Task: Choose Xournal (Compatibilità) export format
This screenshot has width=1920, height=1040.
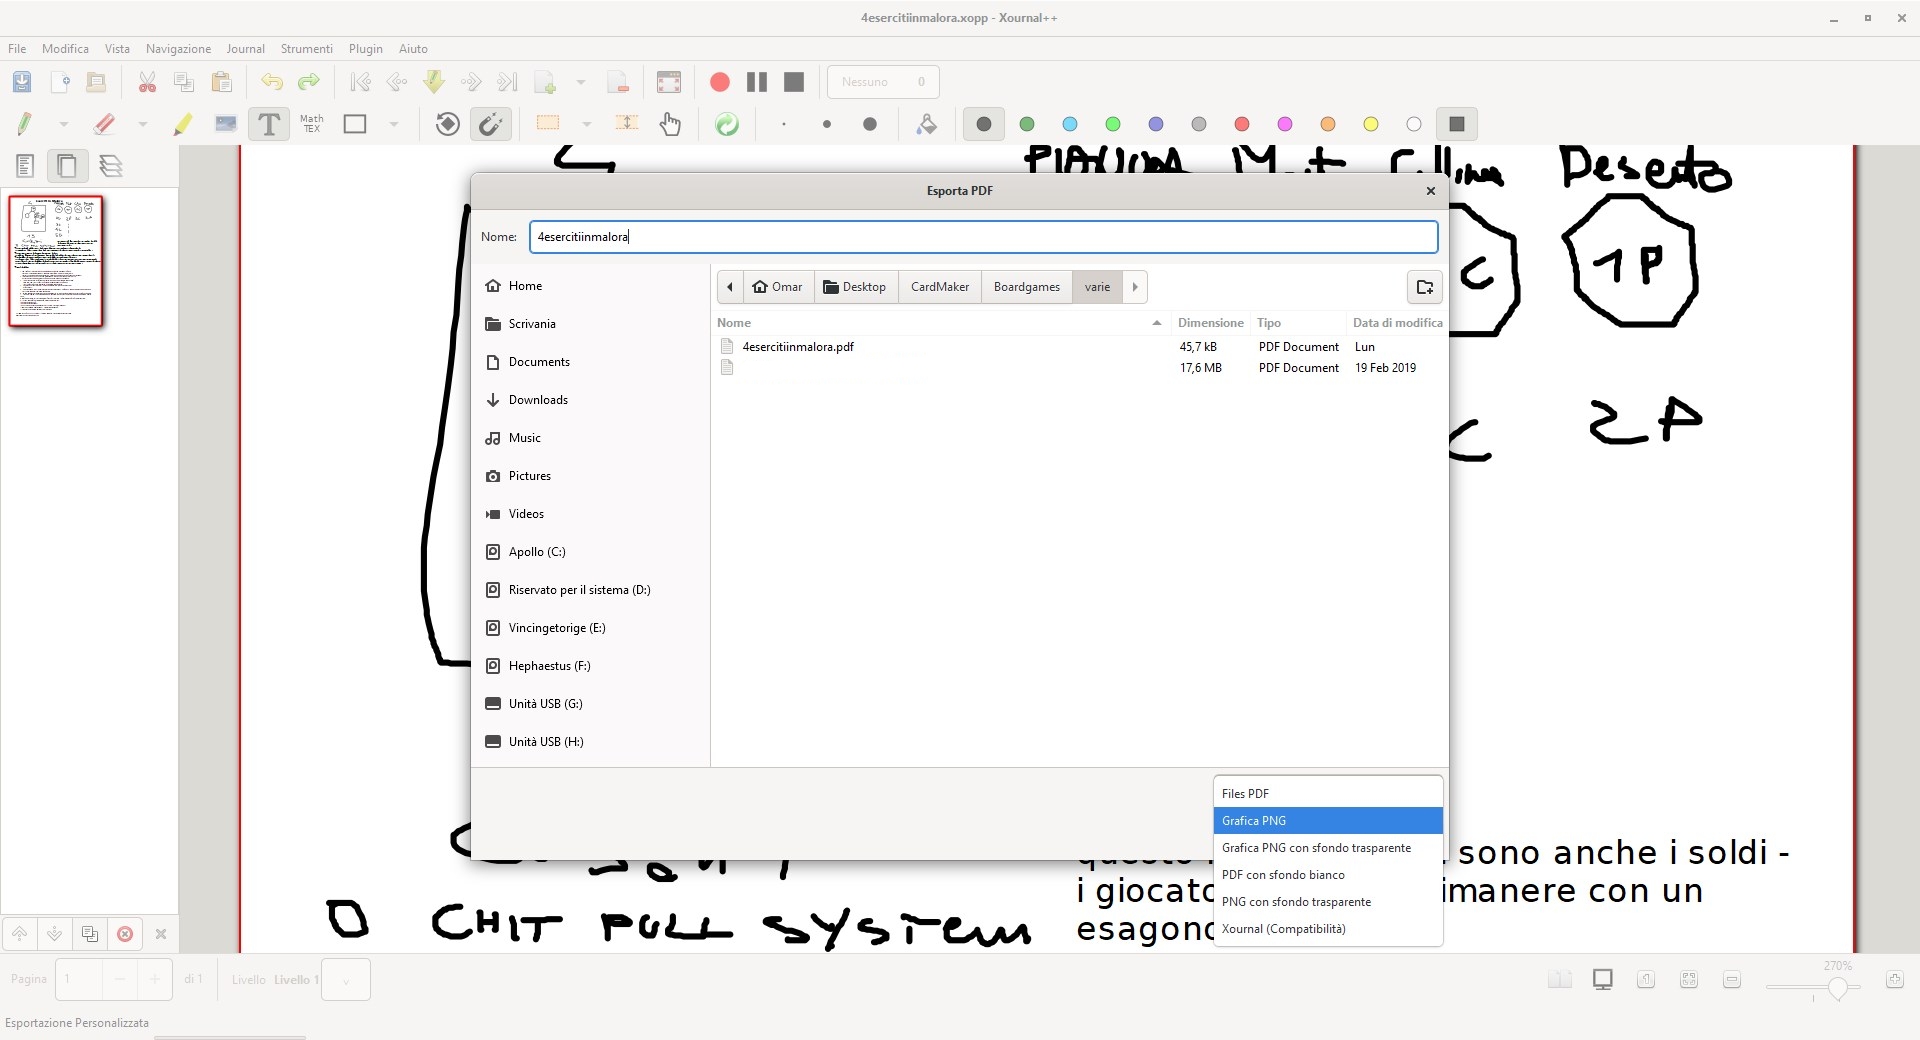Action: (x=1328, y=929)
